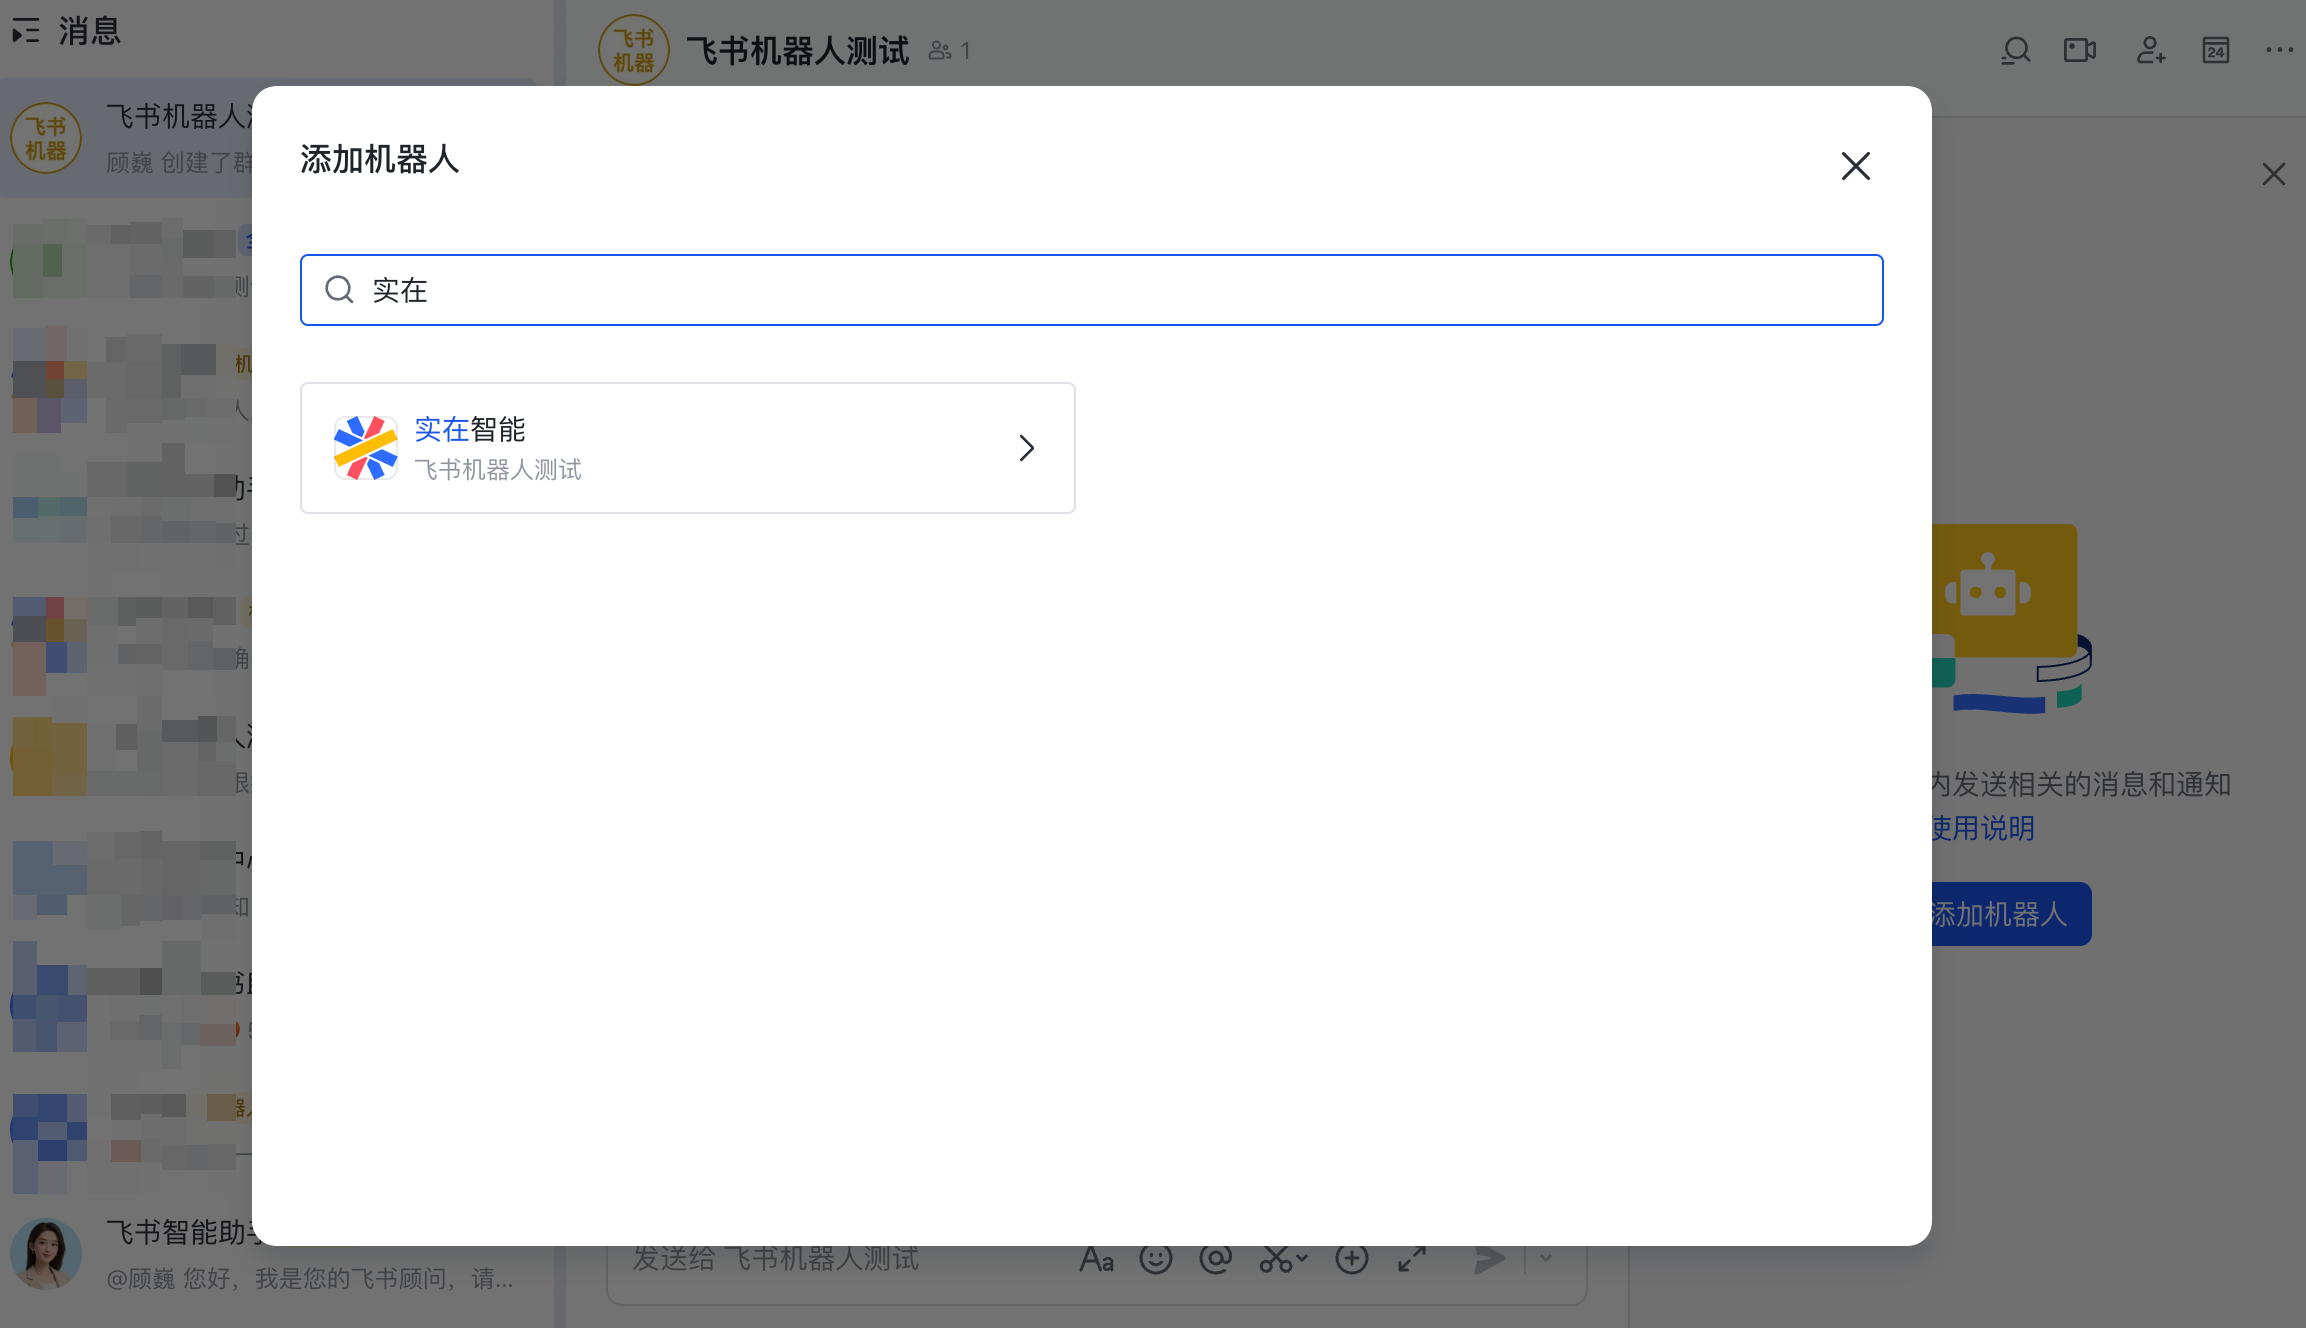Open the 使用说明 link

pyautogui.click(x=1983, y=828)
